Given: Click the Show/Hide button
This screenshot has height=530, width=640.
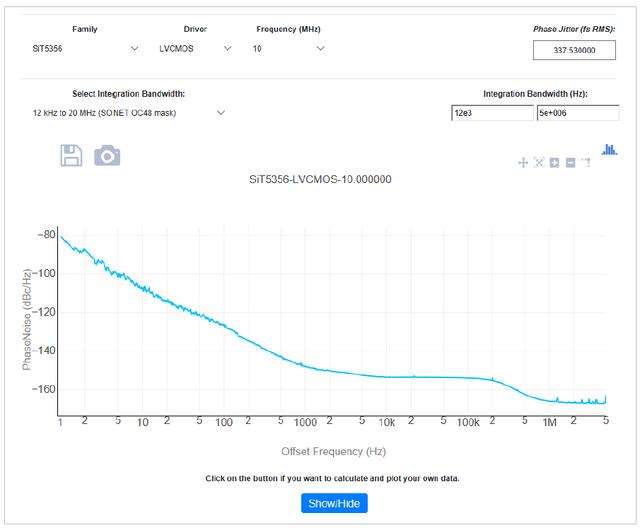Looking at the screenshot, I should coord(334,503).
